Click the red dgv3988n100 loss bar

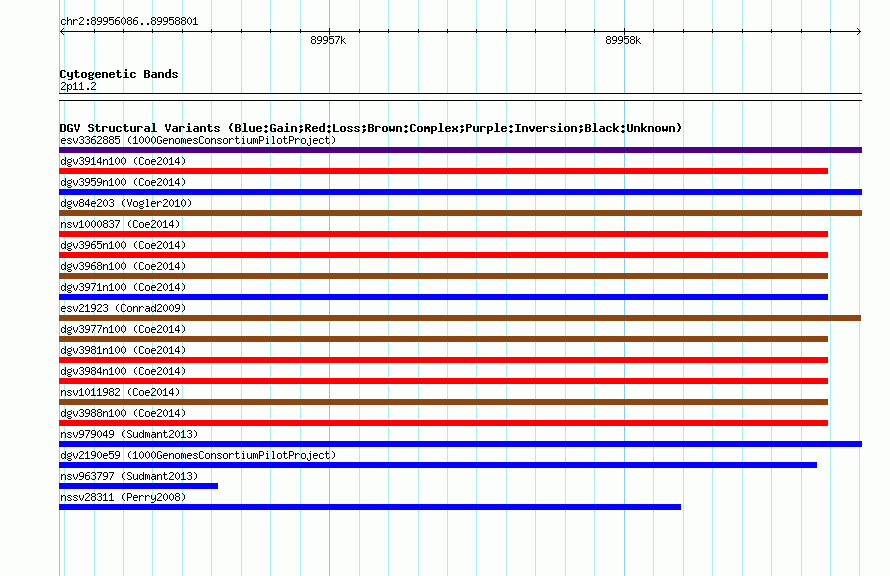point(443,423)
